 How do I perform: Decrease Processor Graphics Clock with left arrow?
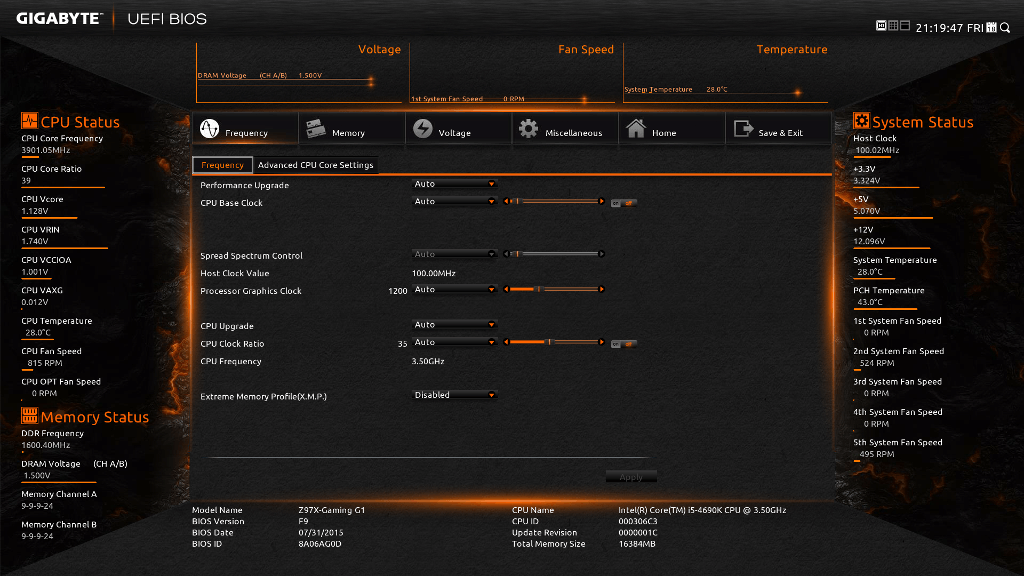pyautogui.click(x=506, y=289)
